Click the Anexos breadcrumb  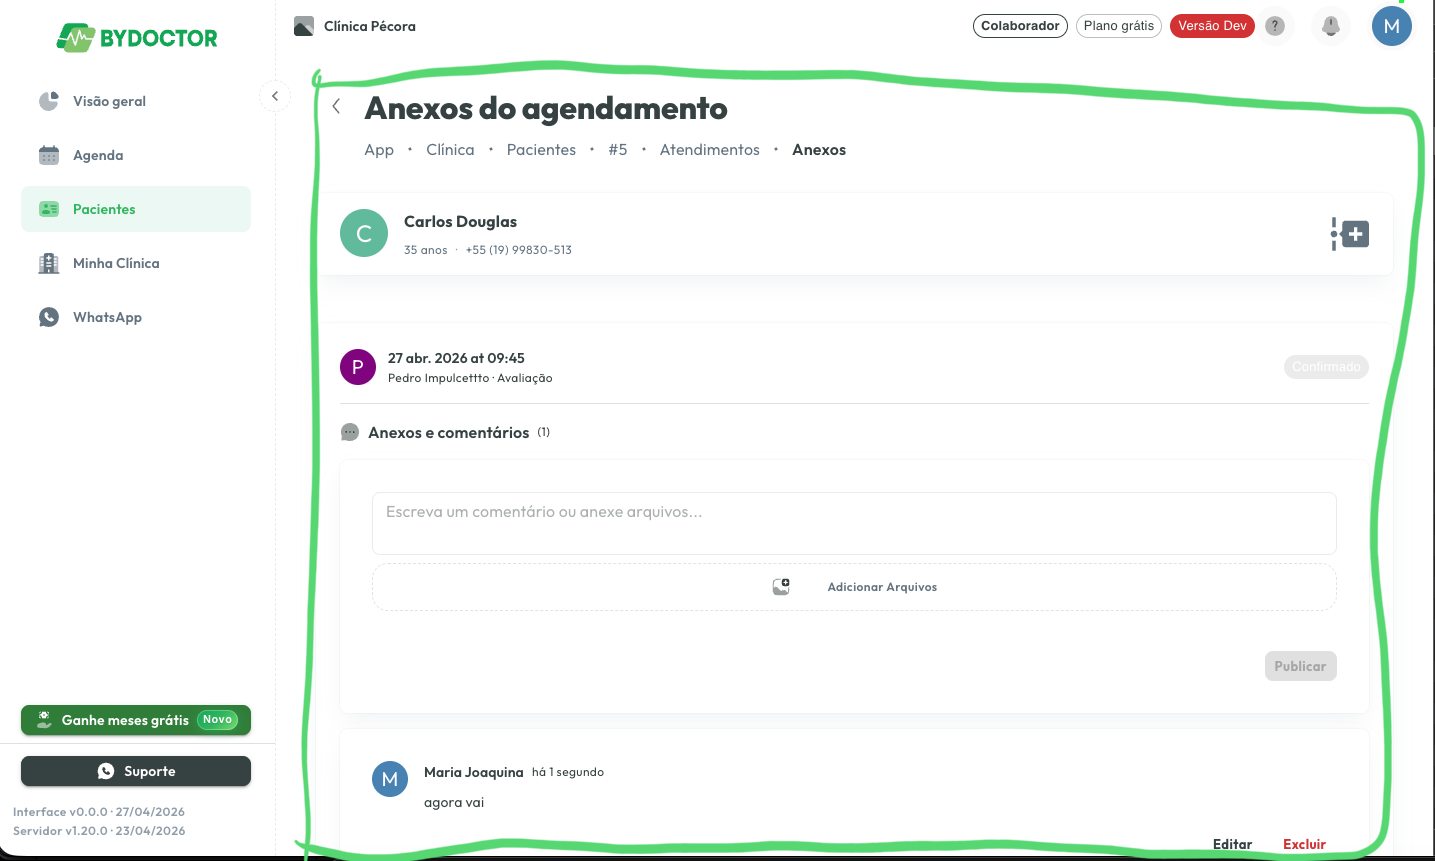click(819, 150)
